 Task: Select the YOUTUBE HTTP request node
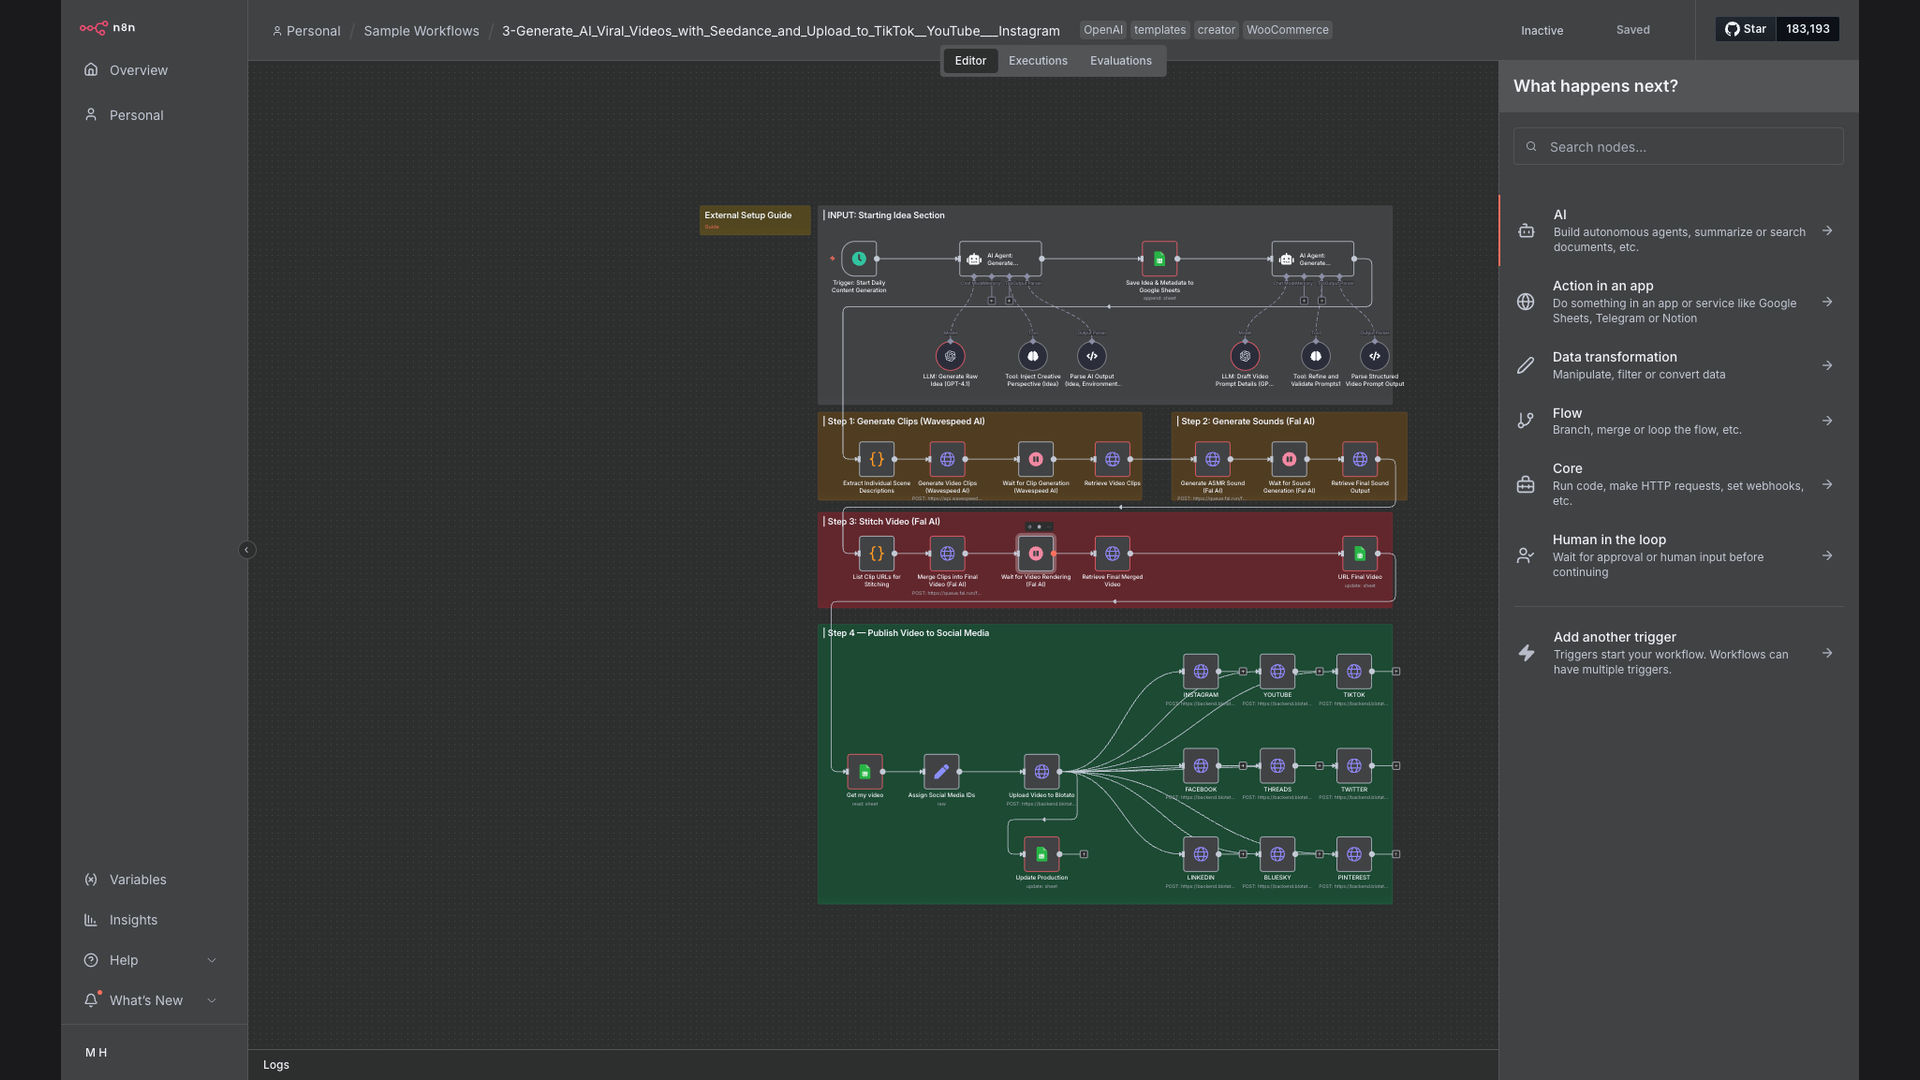coord(1277,671)
